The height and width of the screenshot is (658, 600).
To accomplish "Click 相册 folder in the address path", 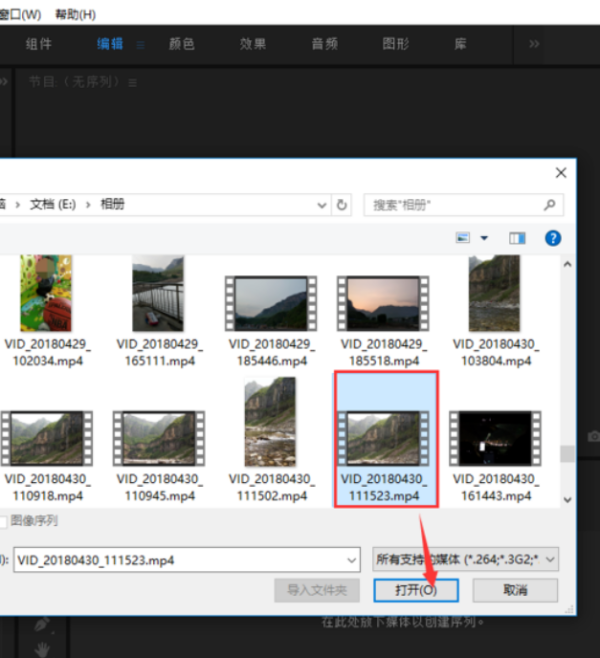I will pyautogui.click(x=112, y=204).
